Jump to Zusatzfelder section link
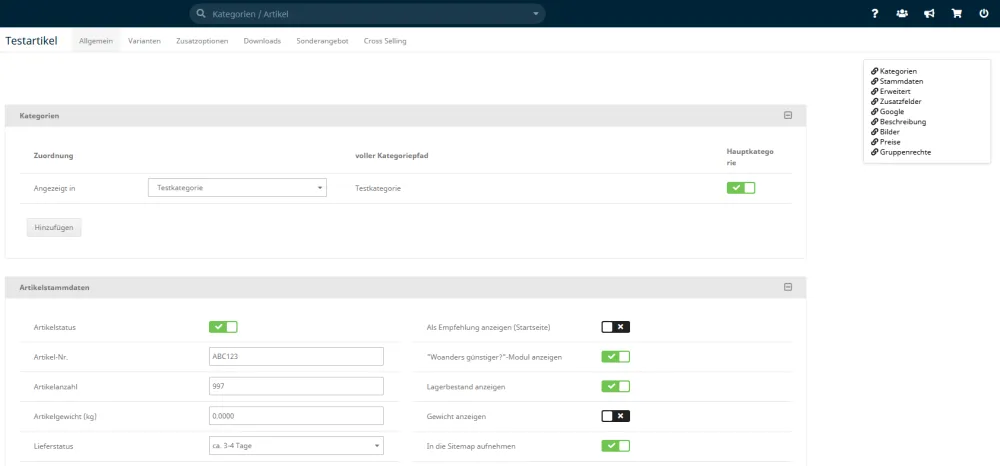 coord(900,101)
